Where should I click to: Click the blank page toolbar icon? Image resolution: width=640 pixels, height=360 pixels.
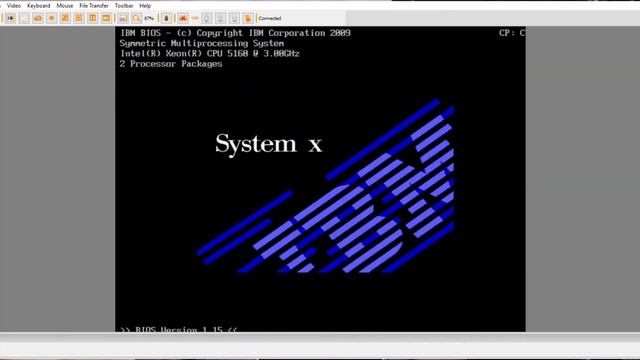24,18
